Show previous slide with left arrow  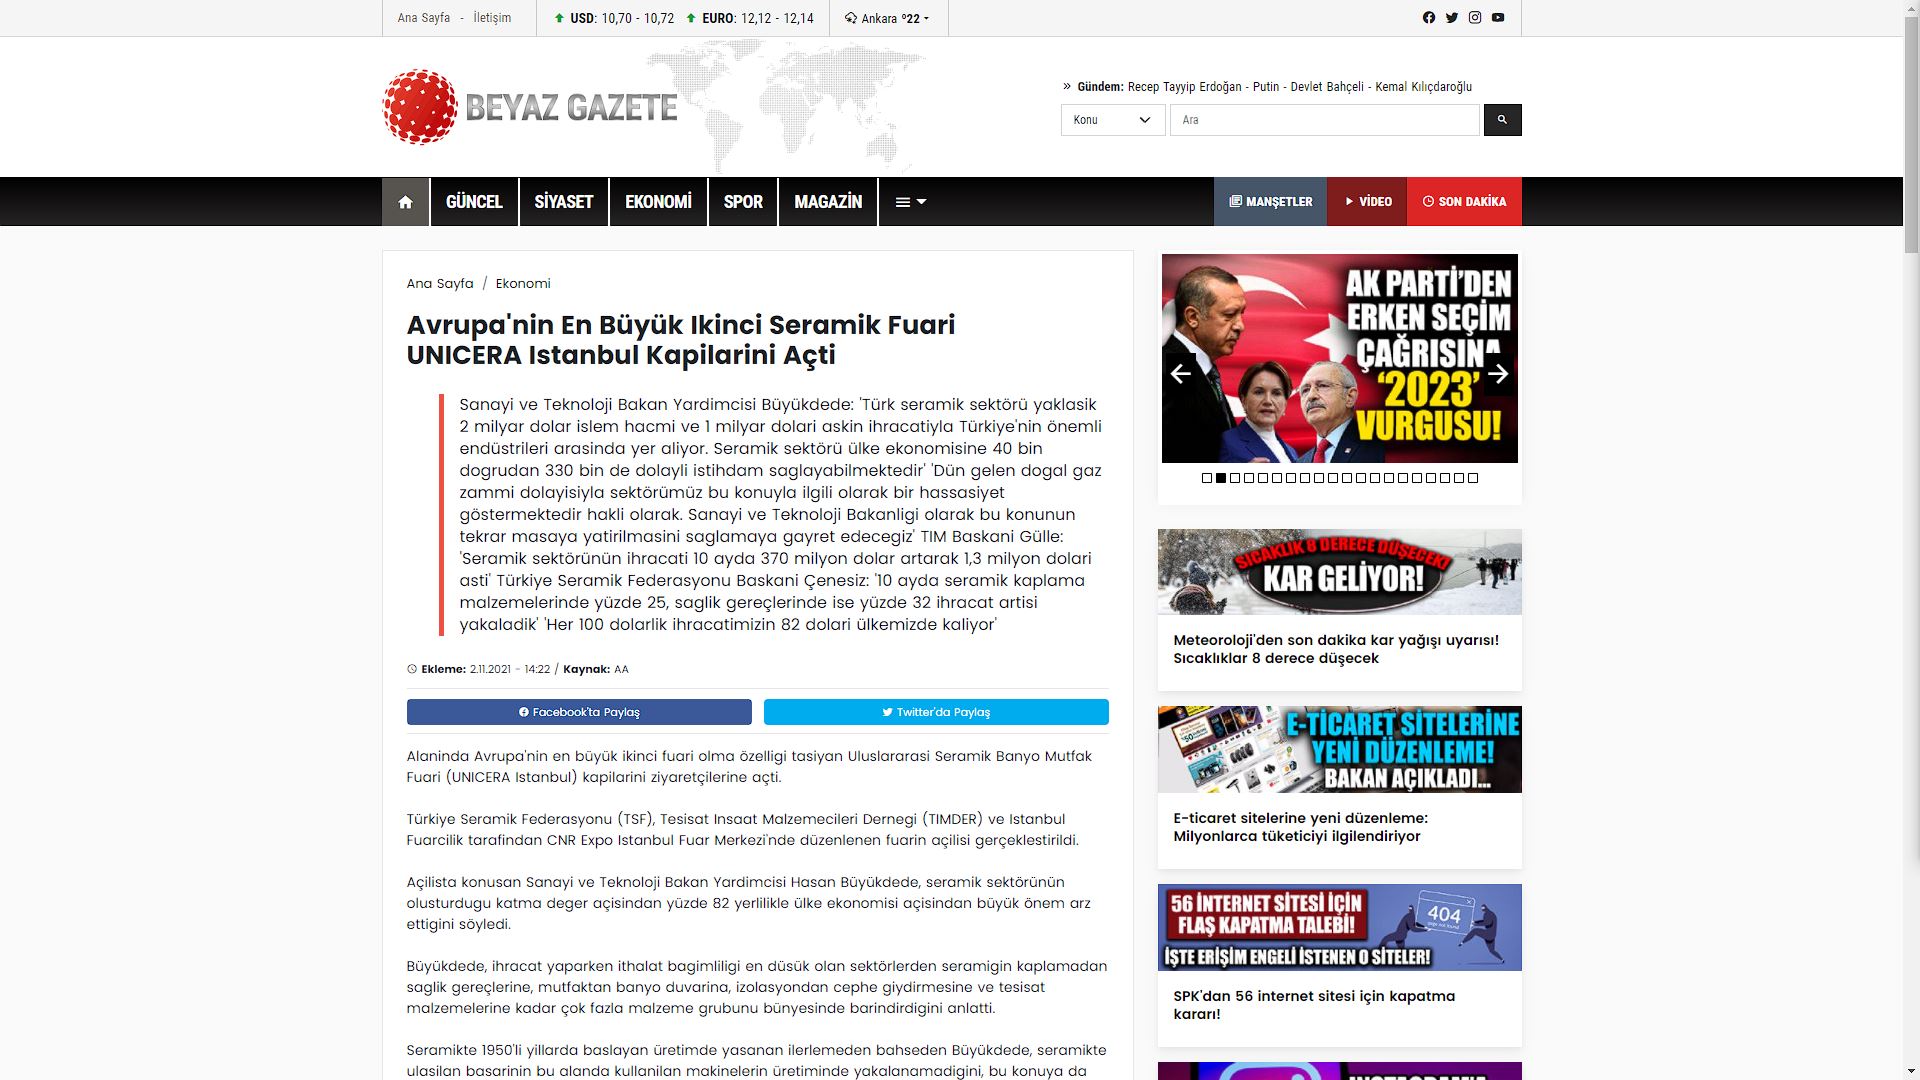click(1180, 373)
